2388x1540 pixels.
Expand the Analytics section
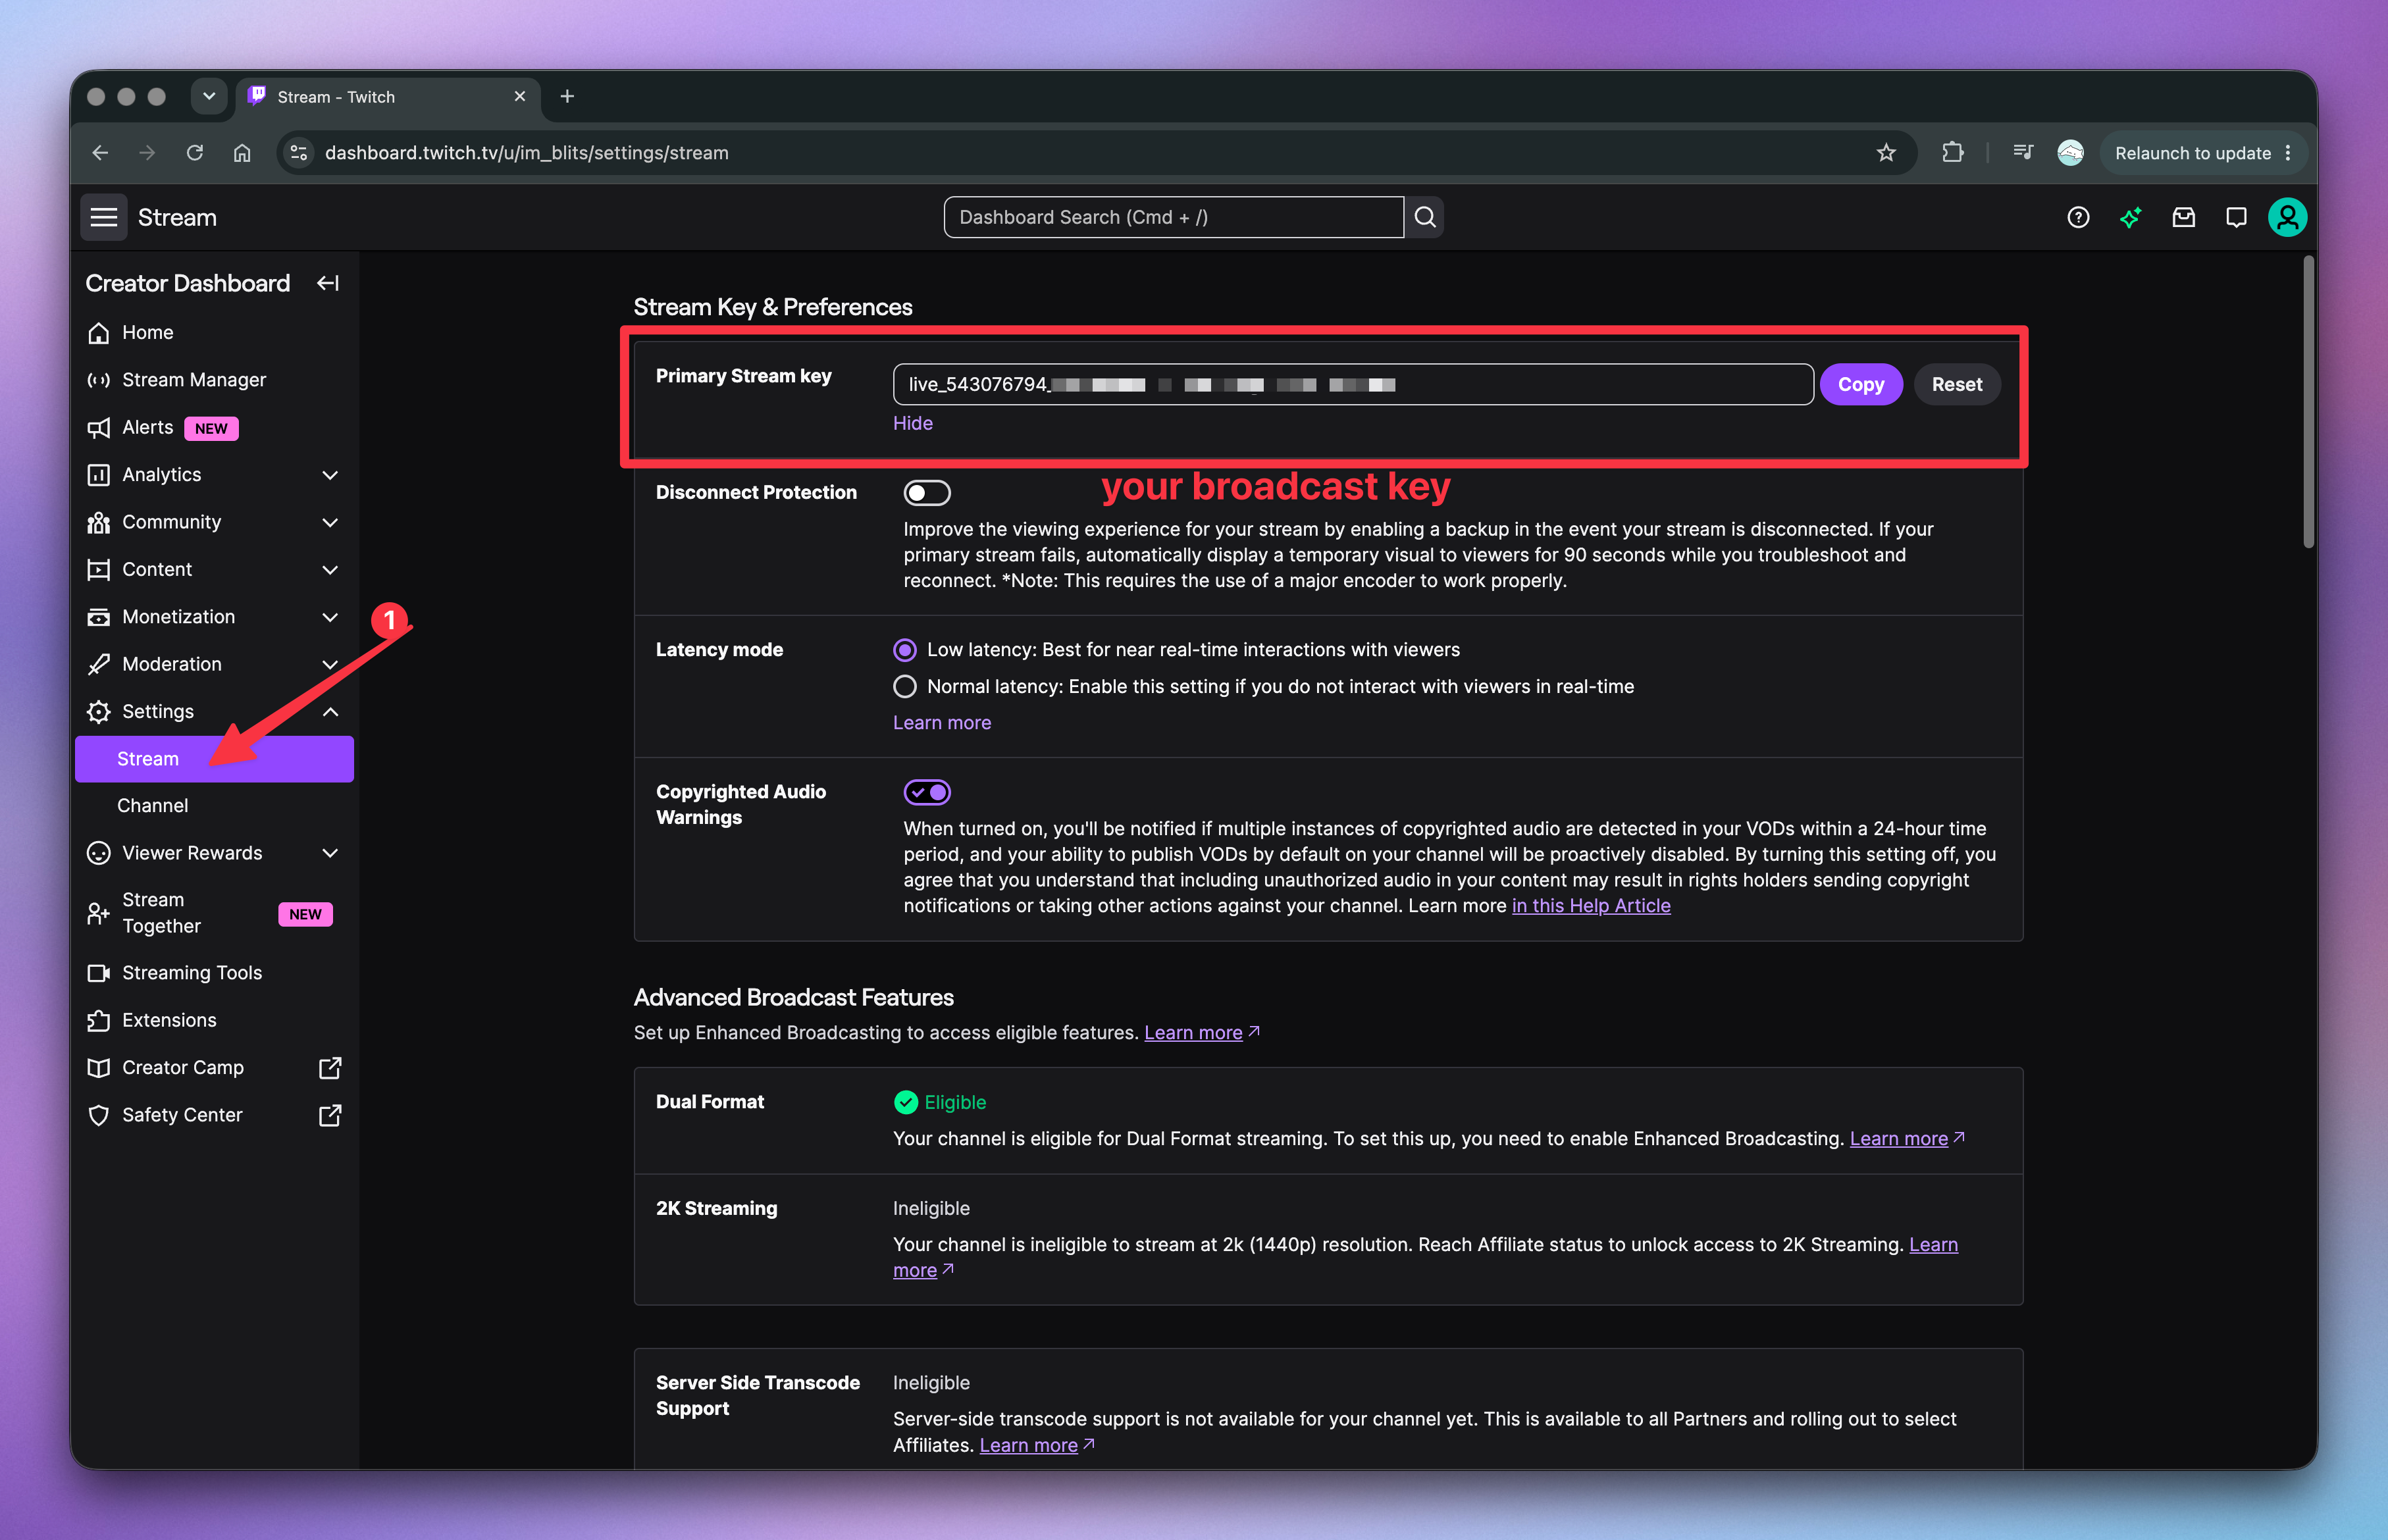(330, 475)
